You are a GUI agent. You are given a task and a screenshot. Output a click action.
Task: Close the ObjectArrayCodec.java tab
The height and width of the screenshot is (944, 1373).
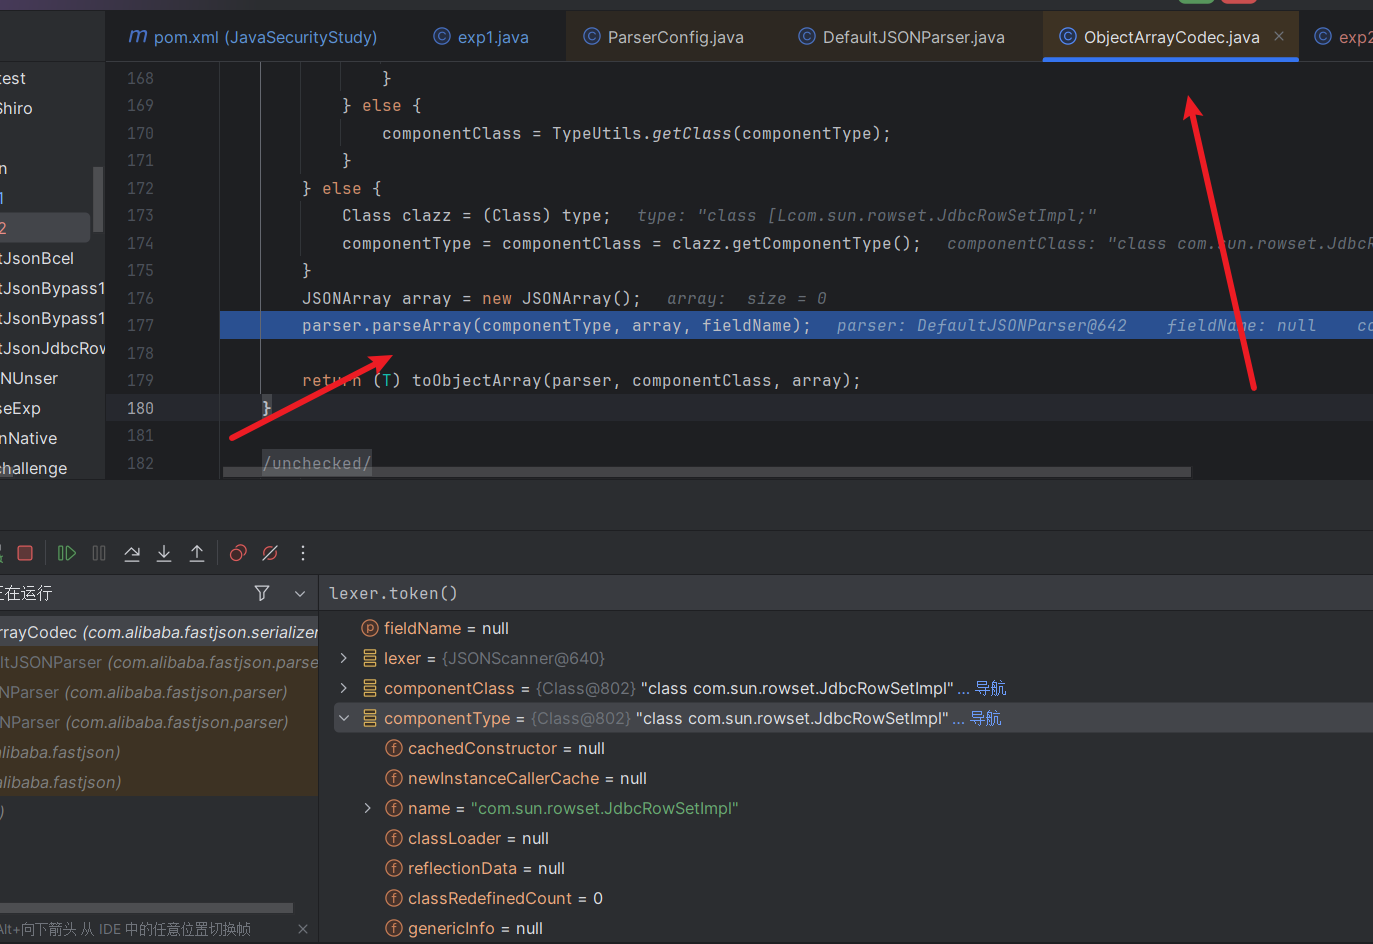coord(1279,36)
